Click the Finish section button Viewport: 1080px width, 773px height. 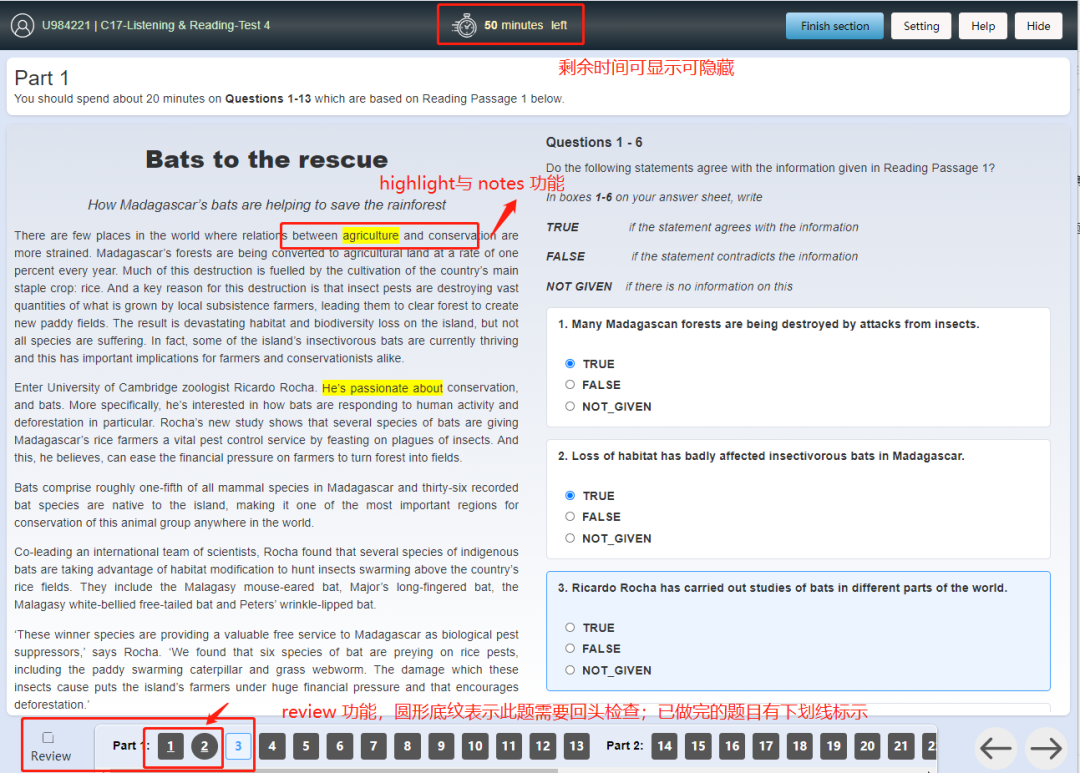(834, 26)
